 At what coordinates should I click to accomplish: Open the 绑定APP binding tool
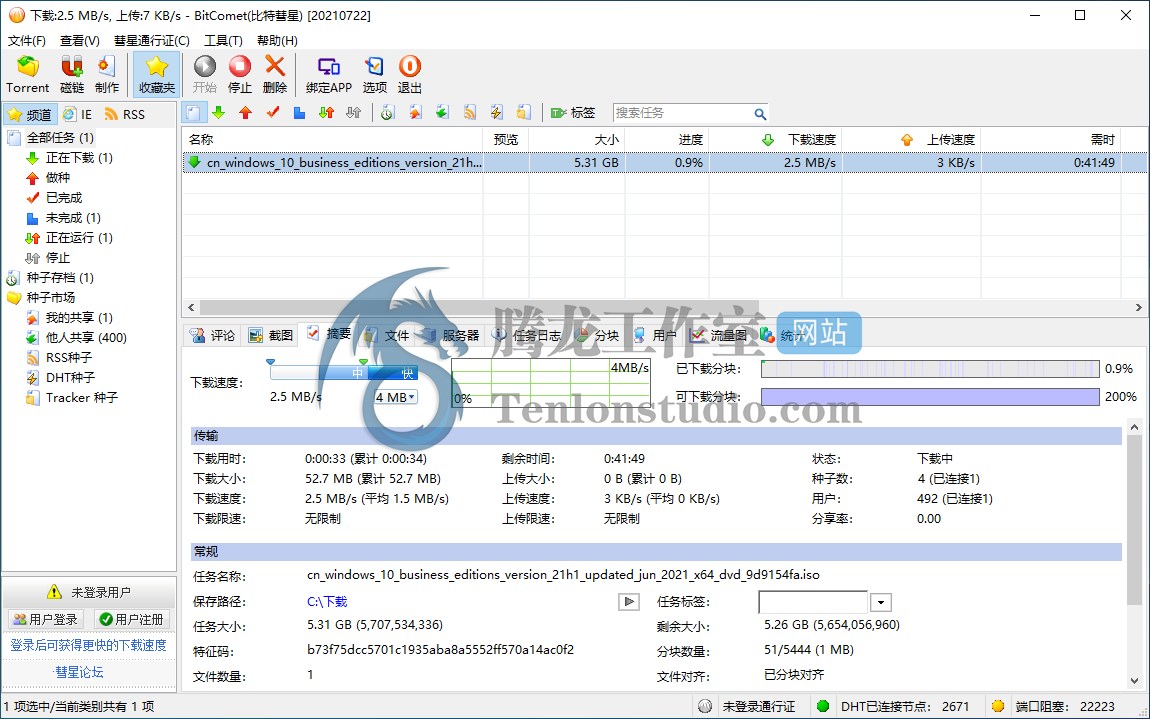pos(329,75)
